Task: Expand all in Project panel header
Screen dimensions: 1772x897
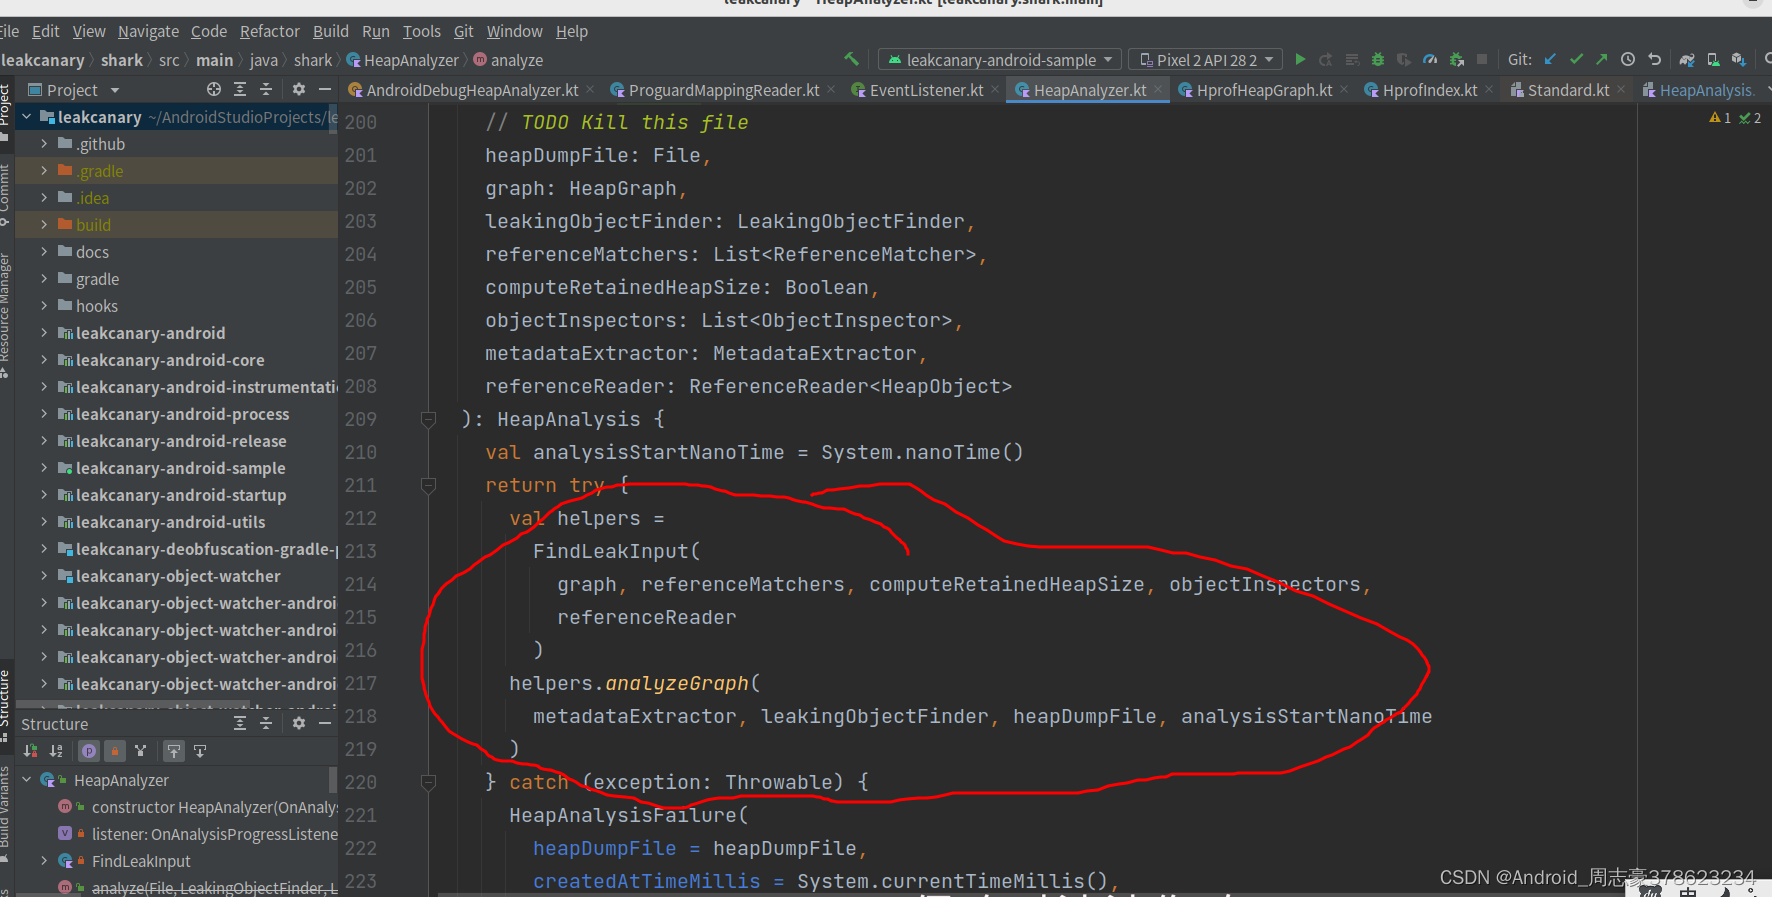Action: point(240,90)
